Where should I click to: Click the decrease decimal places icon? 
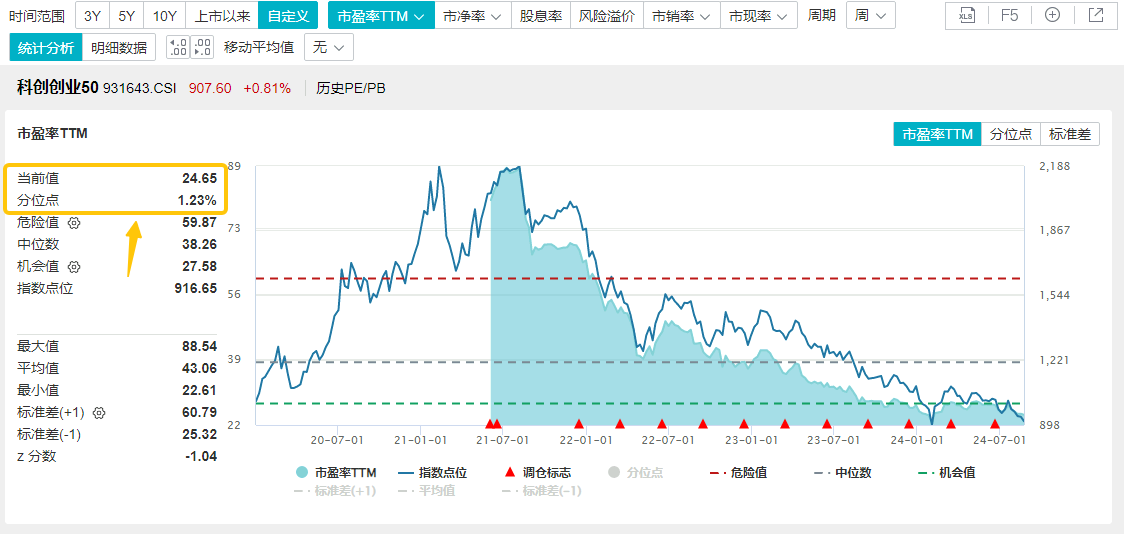(x=201, y=47)
